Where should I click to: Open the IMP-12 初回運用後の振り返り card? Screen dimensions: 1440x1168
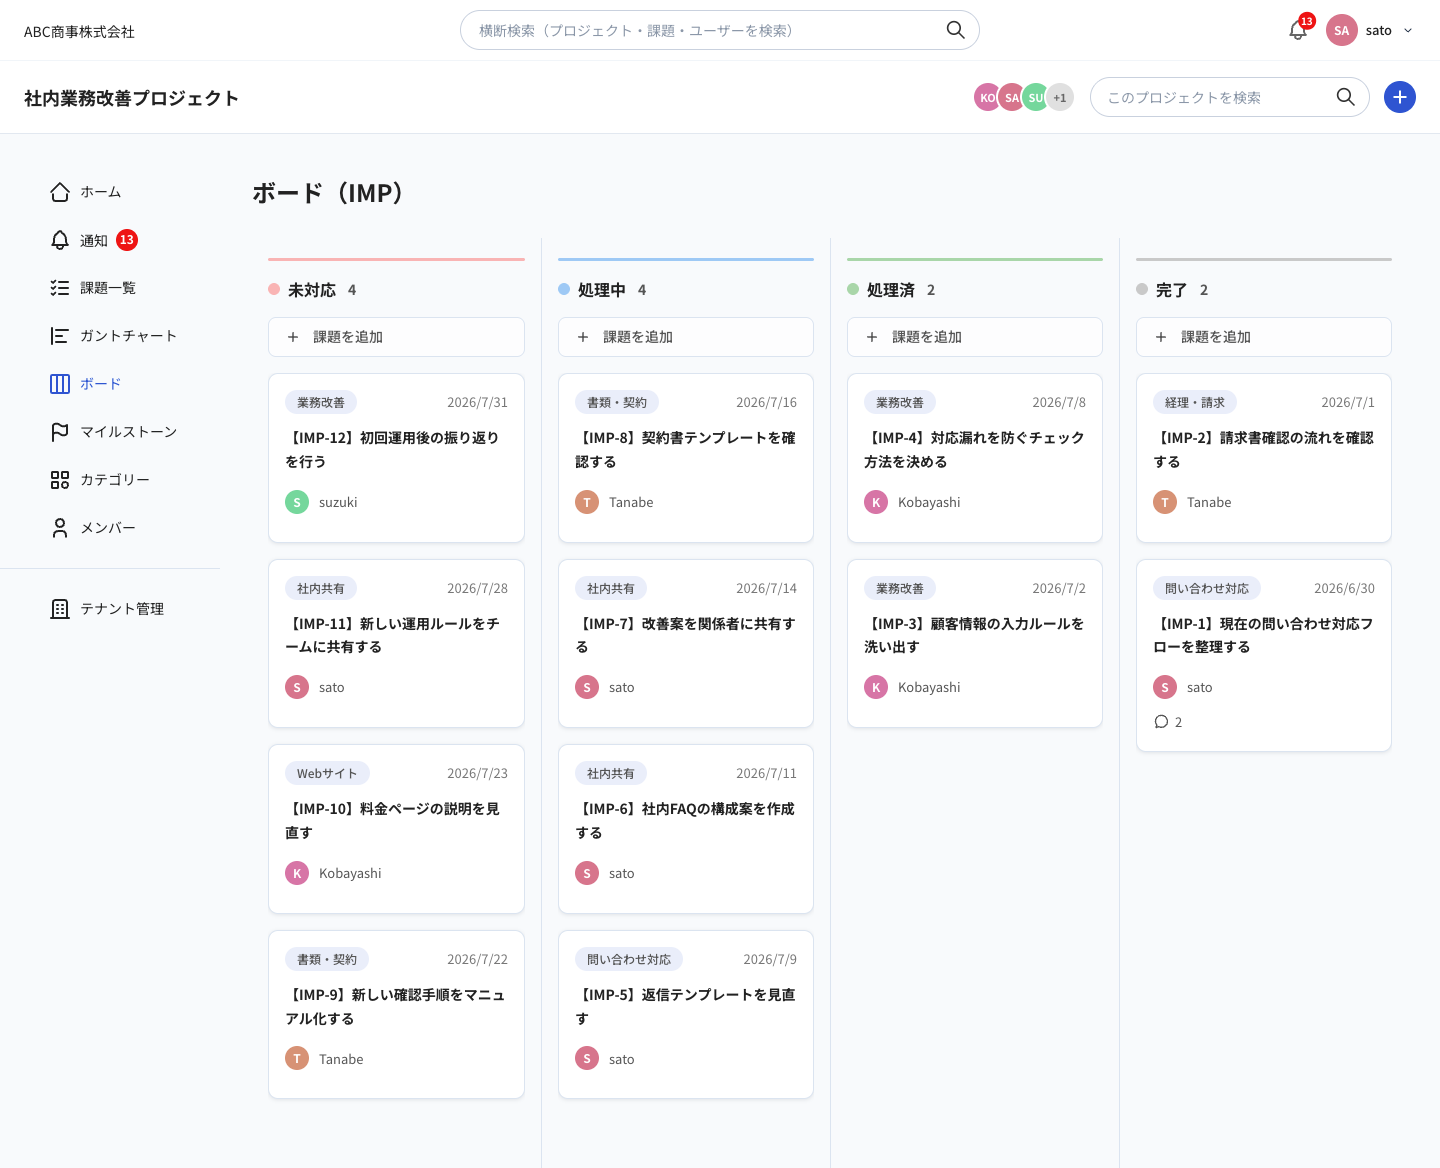pos(396,458)
